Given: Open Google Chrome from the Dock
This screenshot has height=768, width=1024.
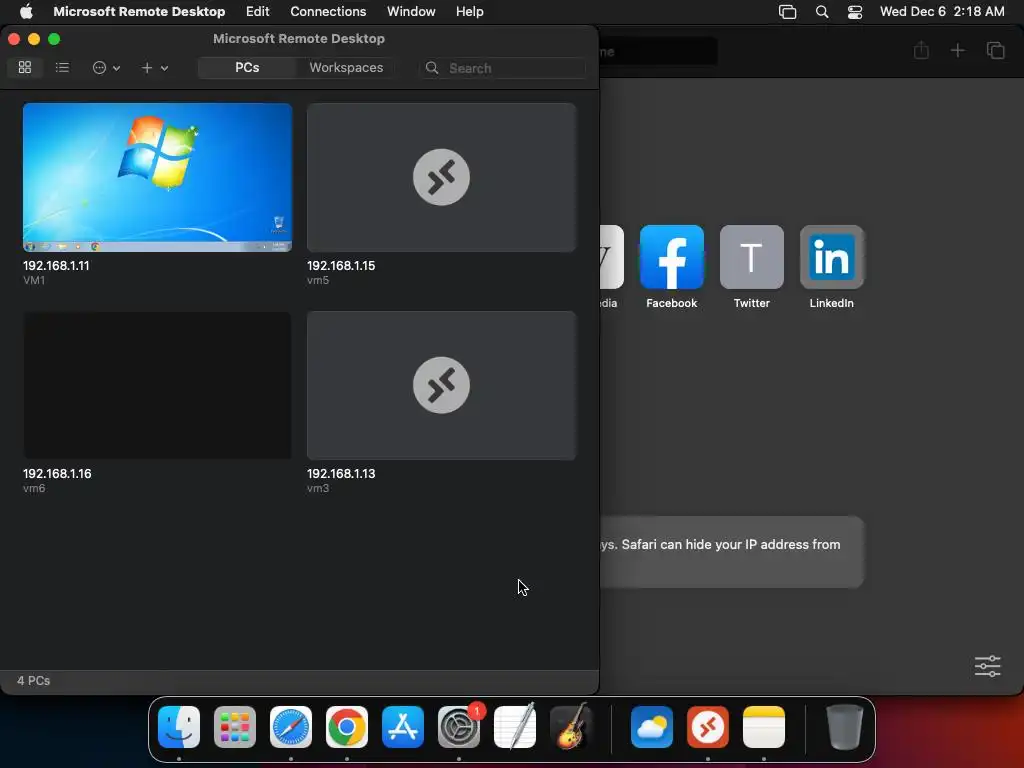Looking at the screenshot, I should click(x=347, y=727).
